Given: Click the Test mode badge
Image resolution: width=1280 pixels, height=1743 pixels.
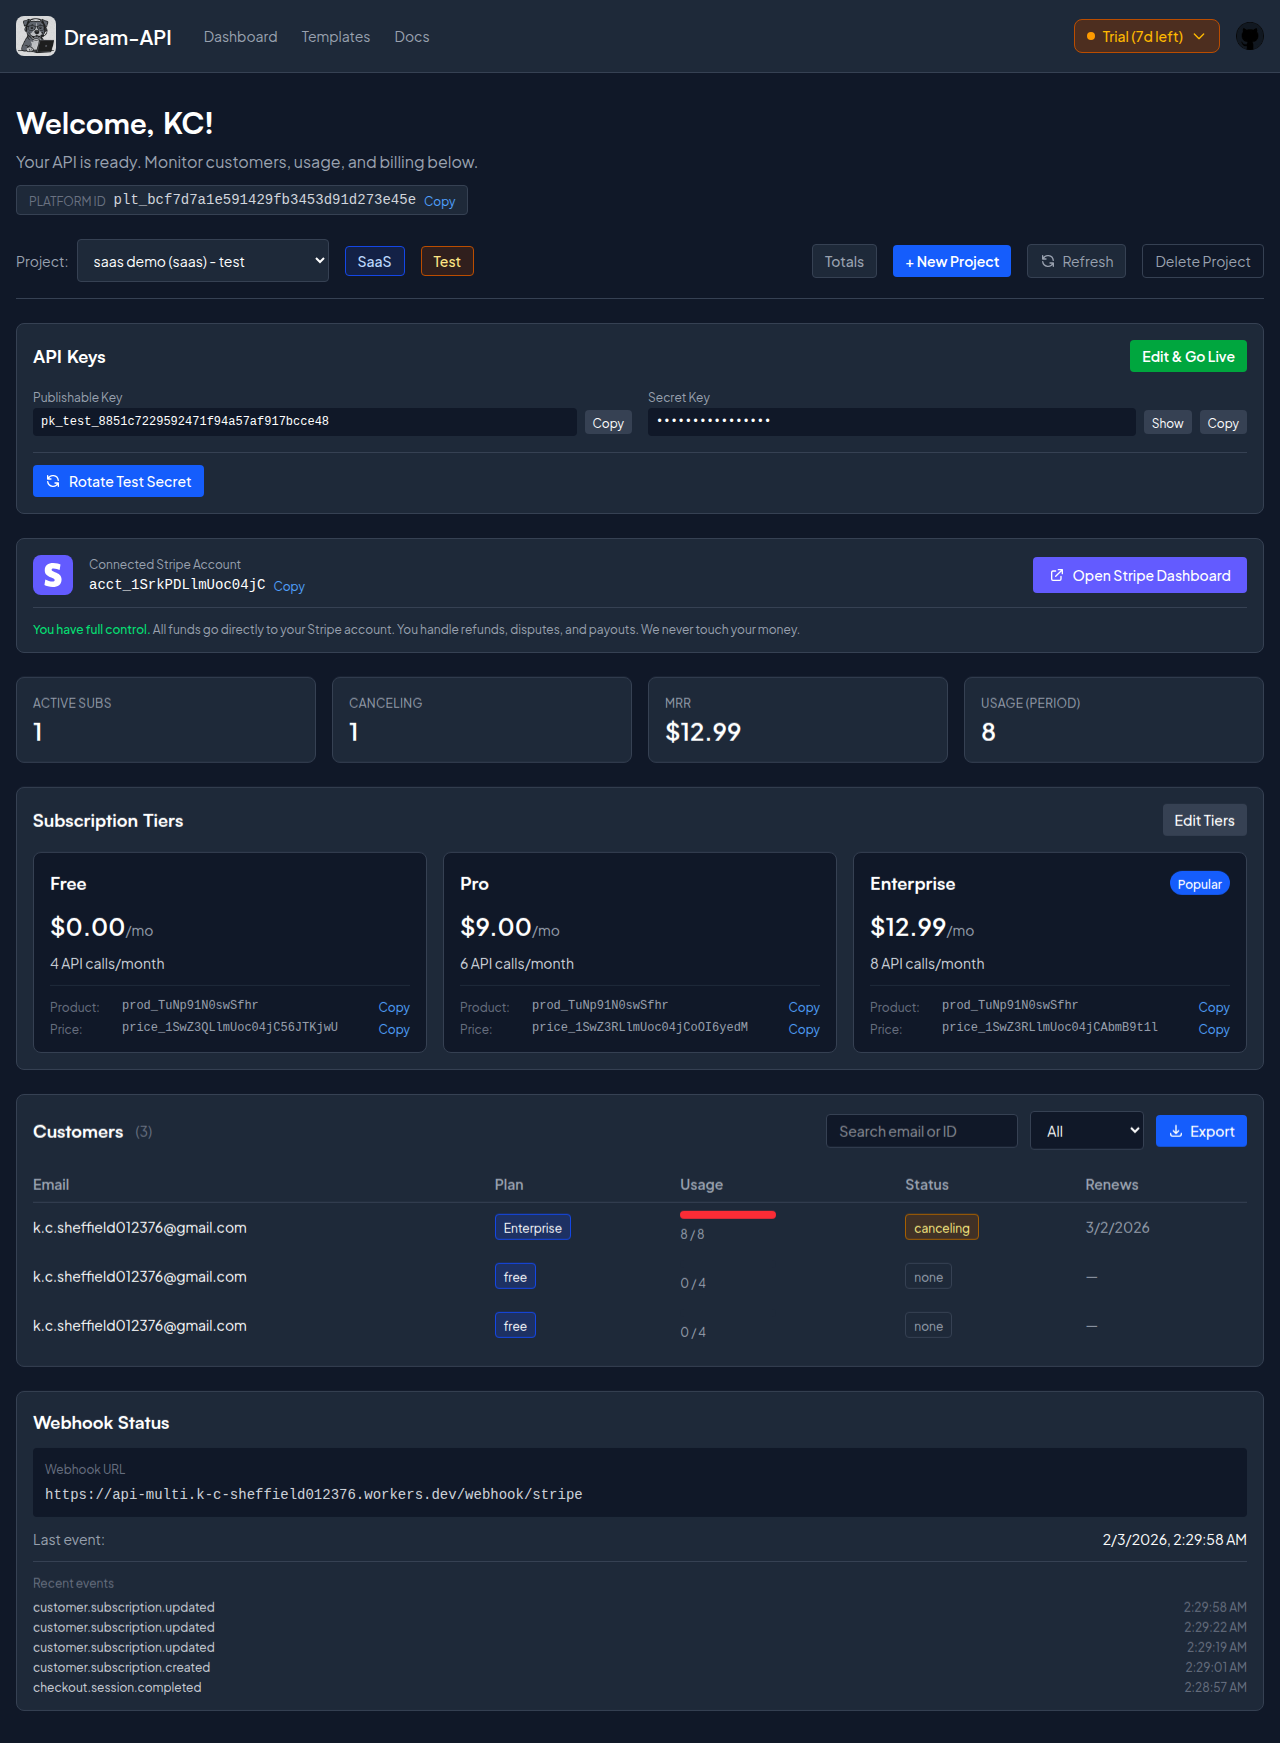Looking at the screenshot, I should point(447,261).
